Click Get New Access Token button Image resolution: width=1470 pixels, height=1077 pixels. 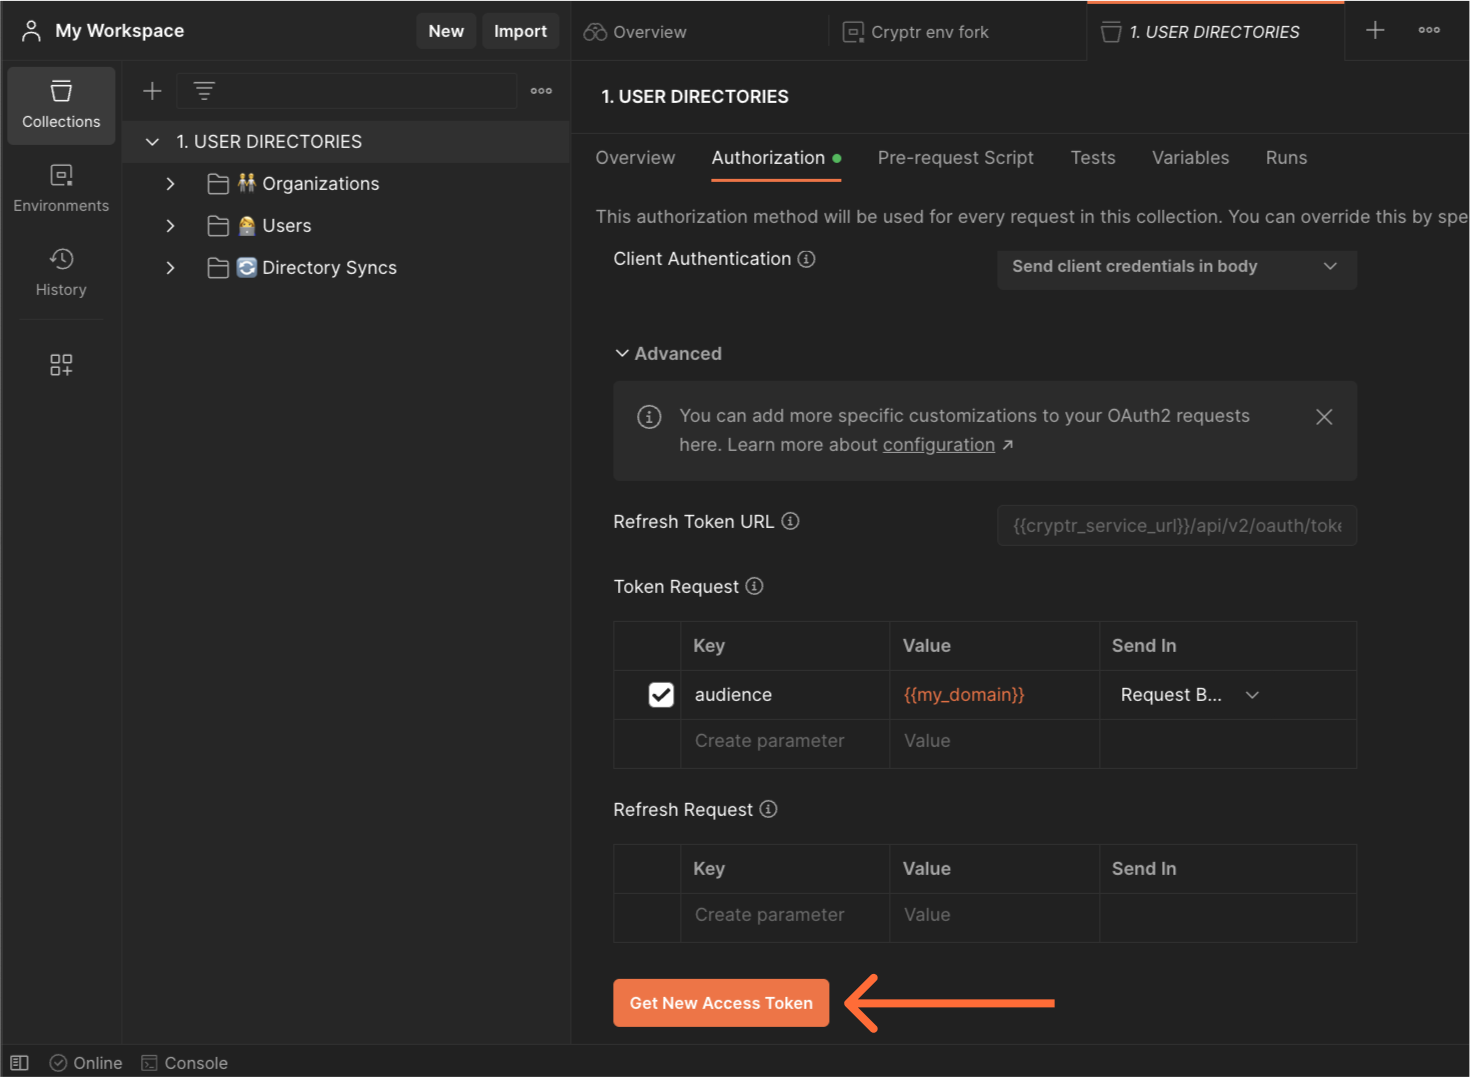[721, 1003]
